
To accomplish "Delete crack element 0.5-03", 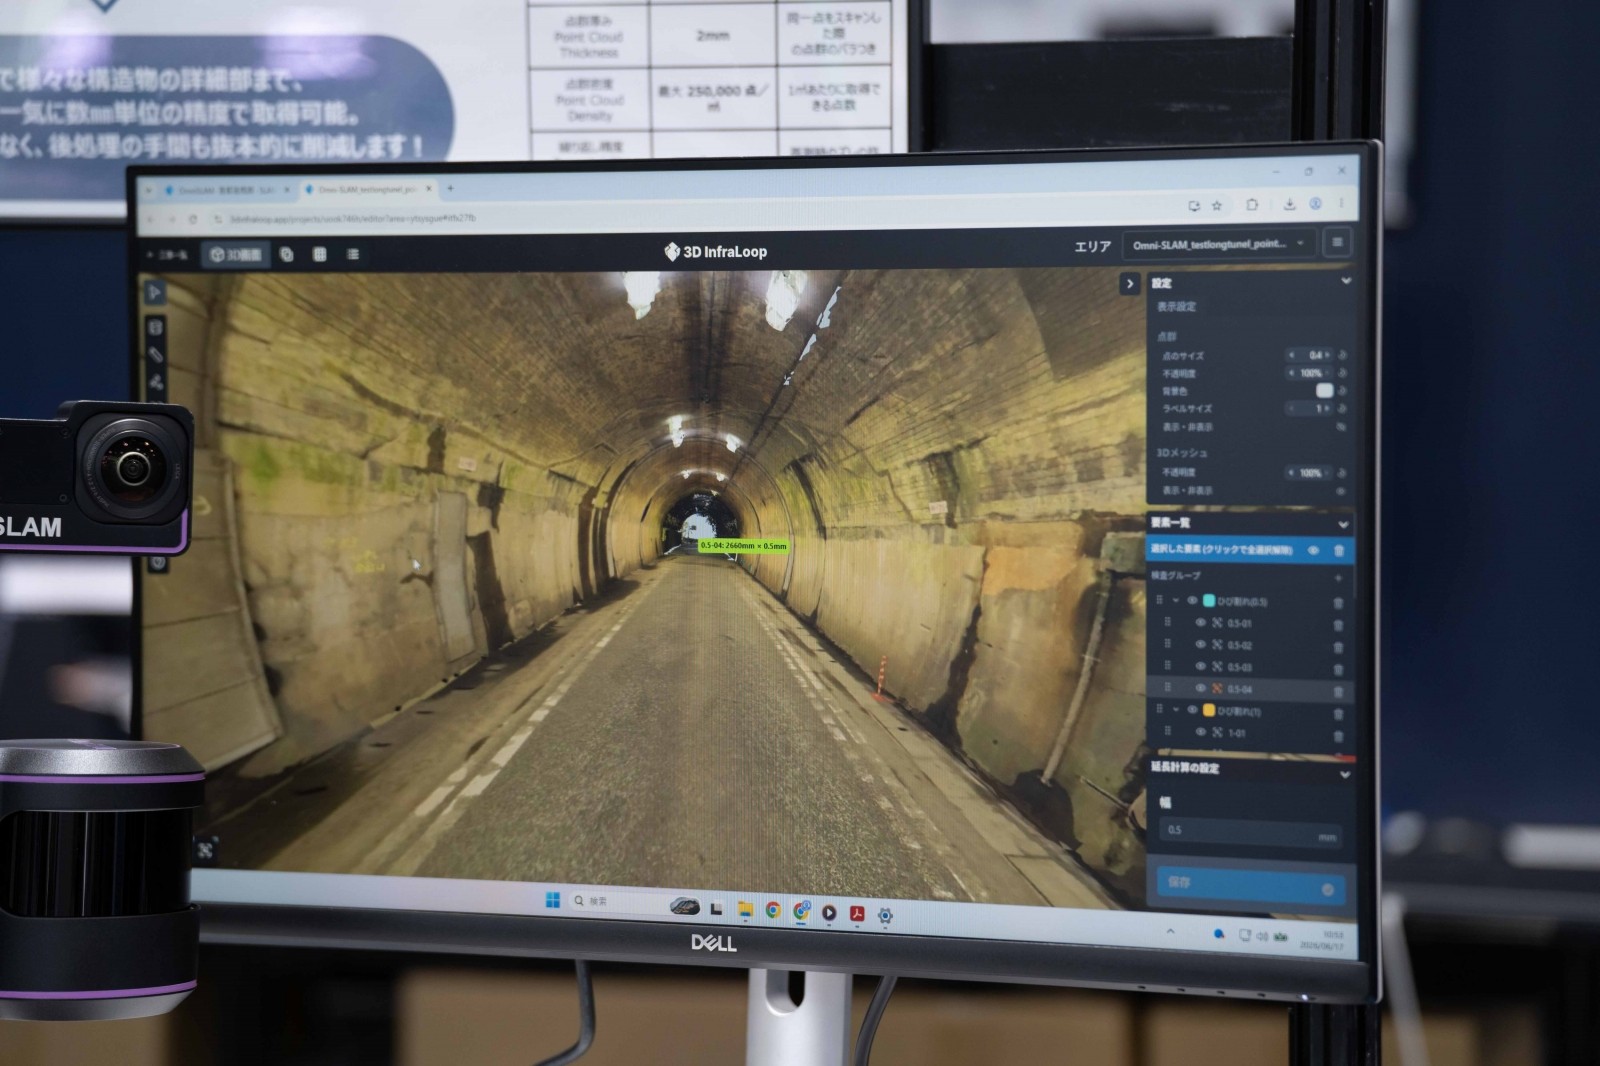I will coord(1338,669).
